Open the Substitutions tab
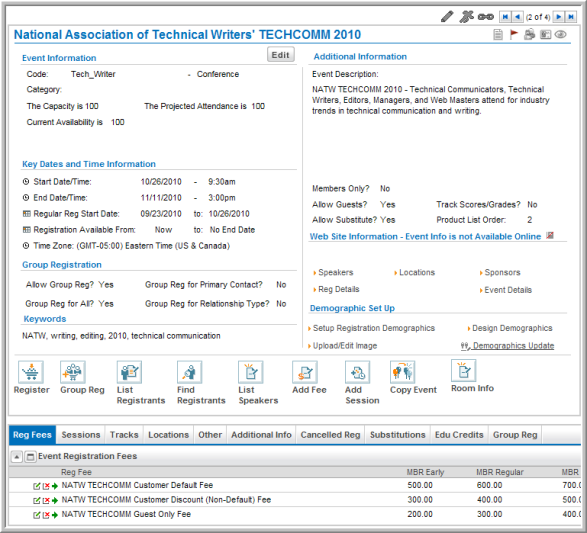 point(398,435)
